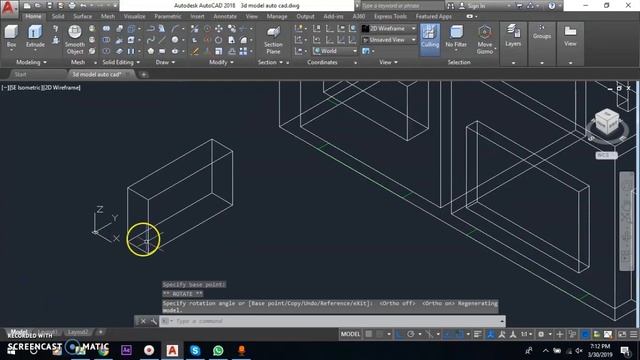The width and height of the screenshot is (640, 360).
Task: Click the ViewCube in the drawing area
Action: pyautogui.click(x=607, y=122)
